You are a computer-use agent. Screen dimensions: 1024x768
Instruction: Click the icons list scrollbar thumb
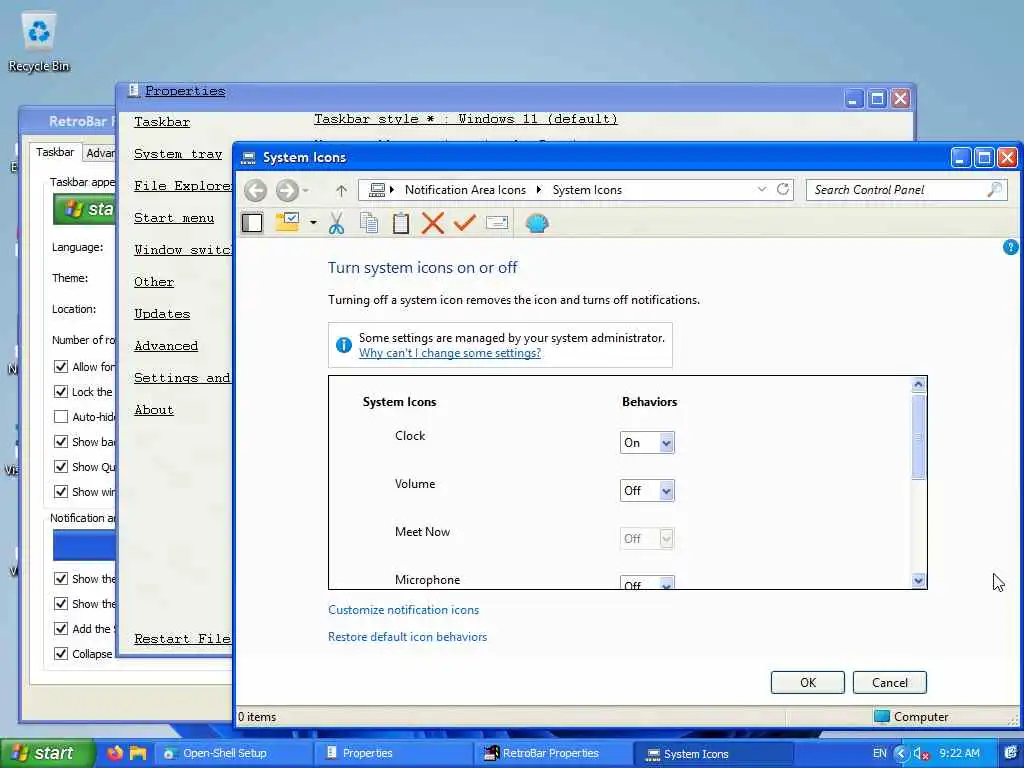click(x=918, y=436)
